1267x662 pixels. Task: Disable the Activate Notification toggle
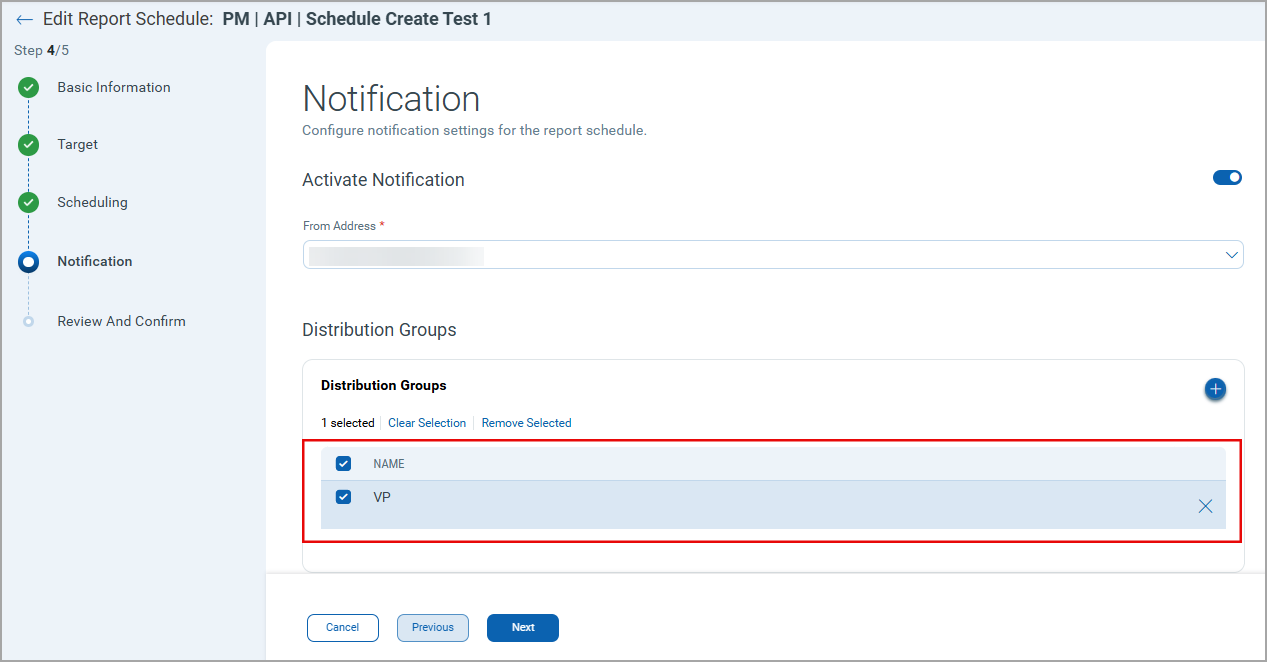point(1227,177)
